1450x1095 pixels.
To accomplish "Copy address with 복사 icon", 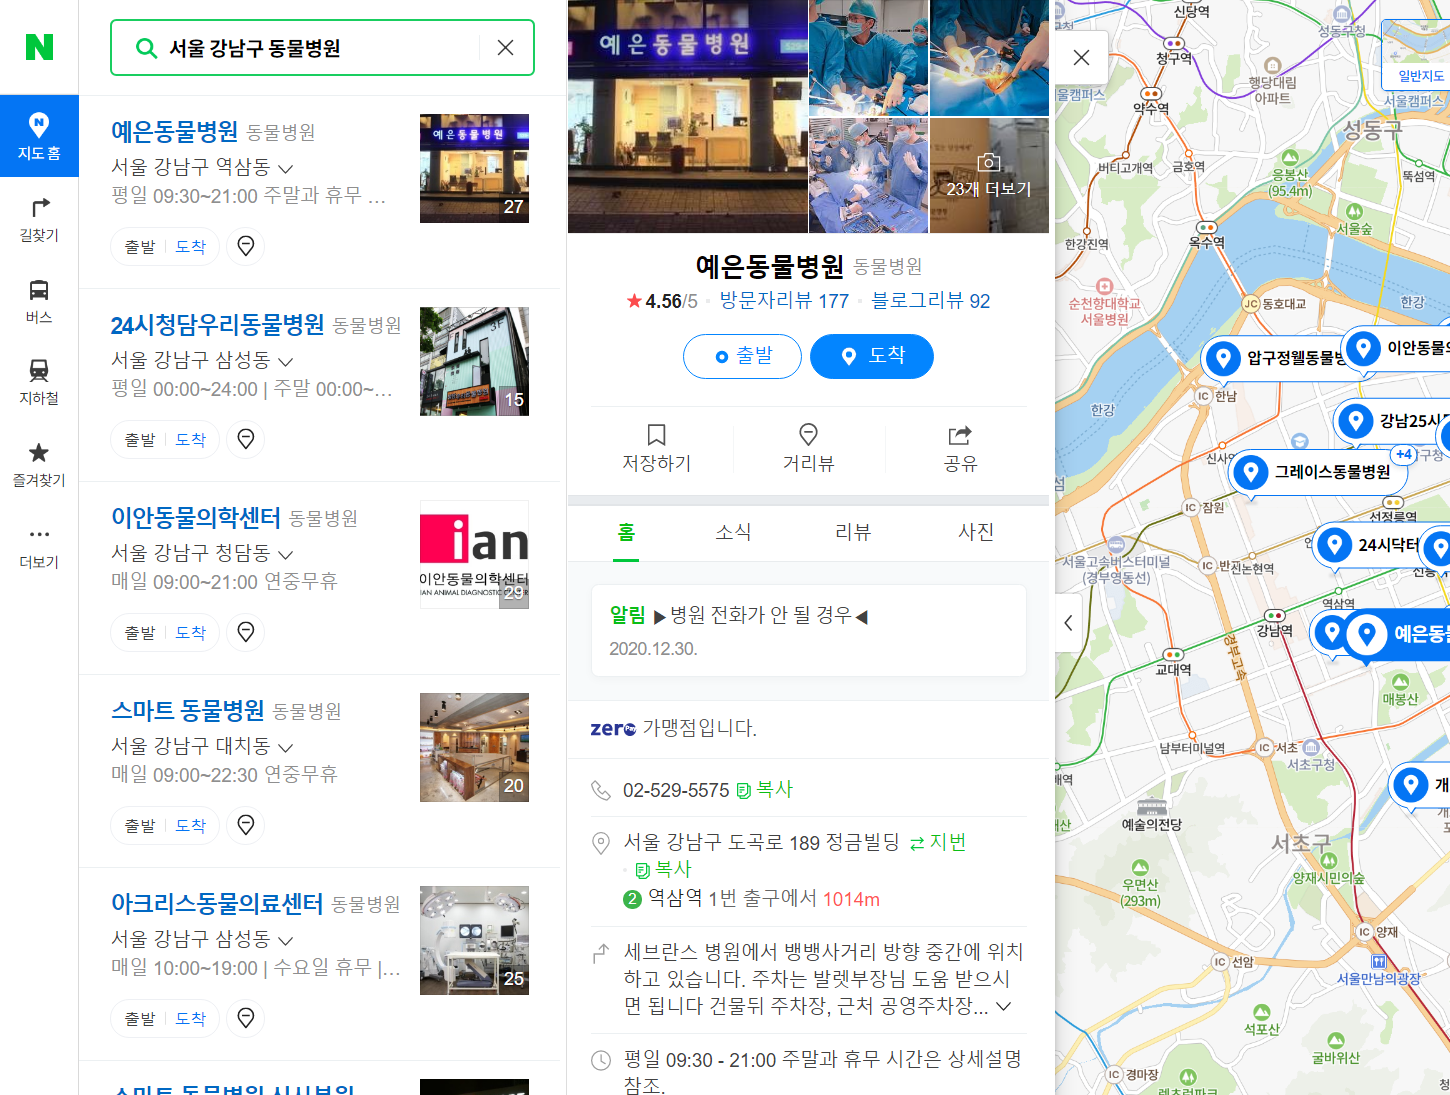I will pyautogui.click(x=664, y=870).
